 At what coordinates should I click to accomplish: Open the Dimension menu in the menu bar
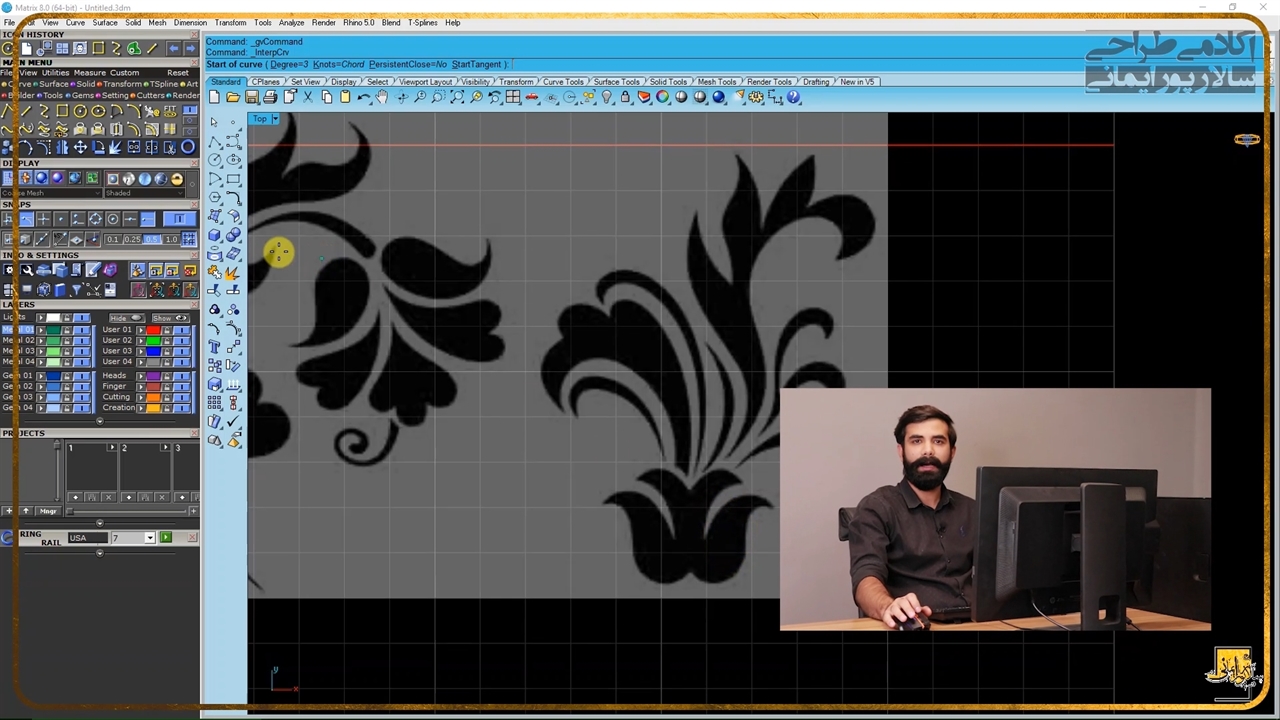click(x=190, y=22)
